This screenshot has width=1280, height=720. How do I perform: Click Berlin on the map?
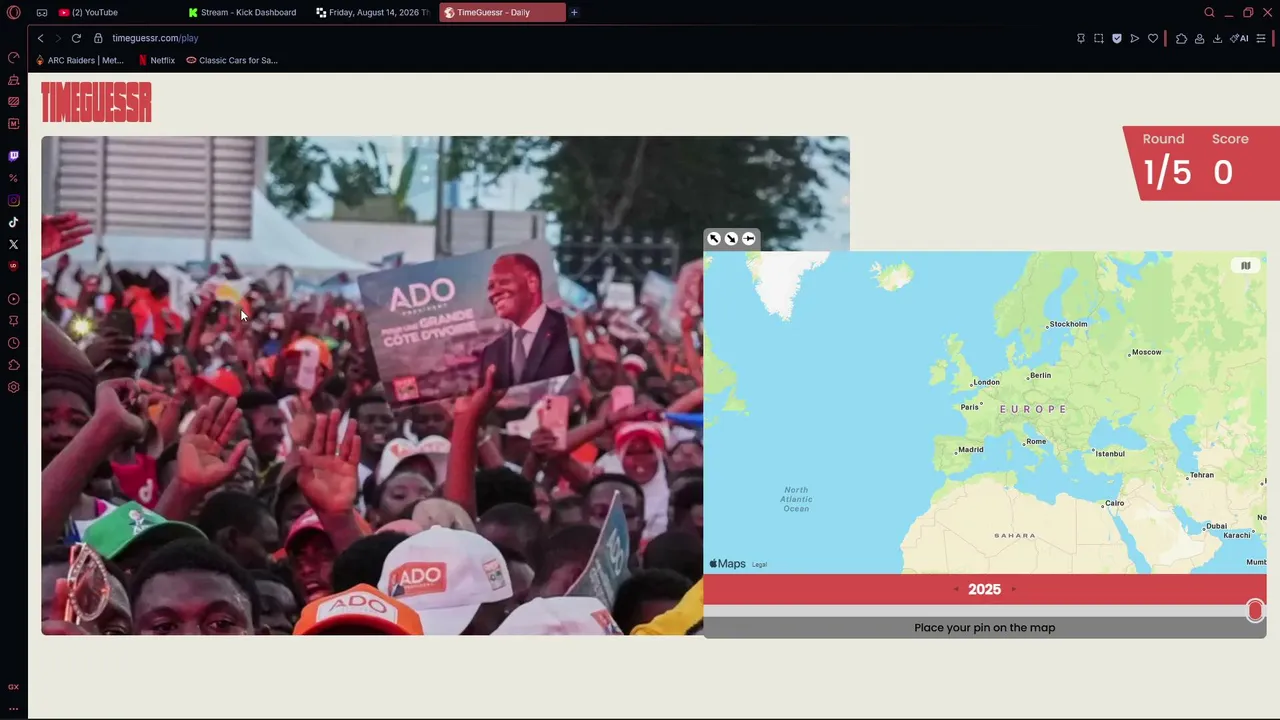1040,375
